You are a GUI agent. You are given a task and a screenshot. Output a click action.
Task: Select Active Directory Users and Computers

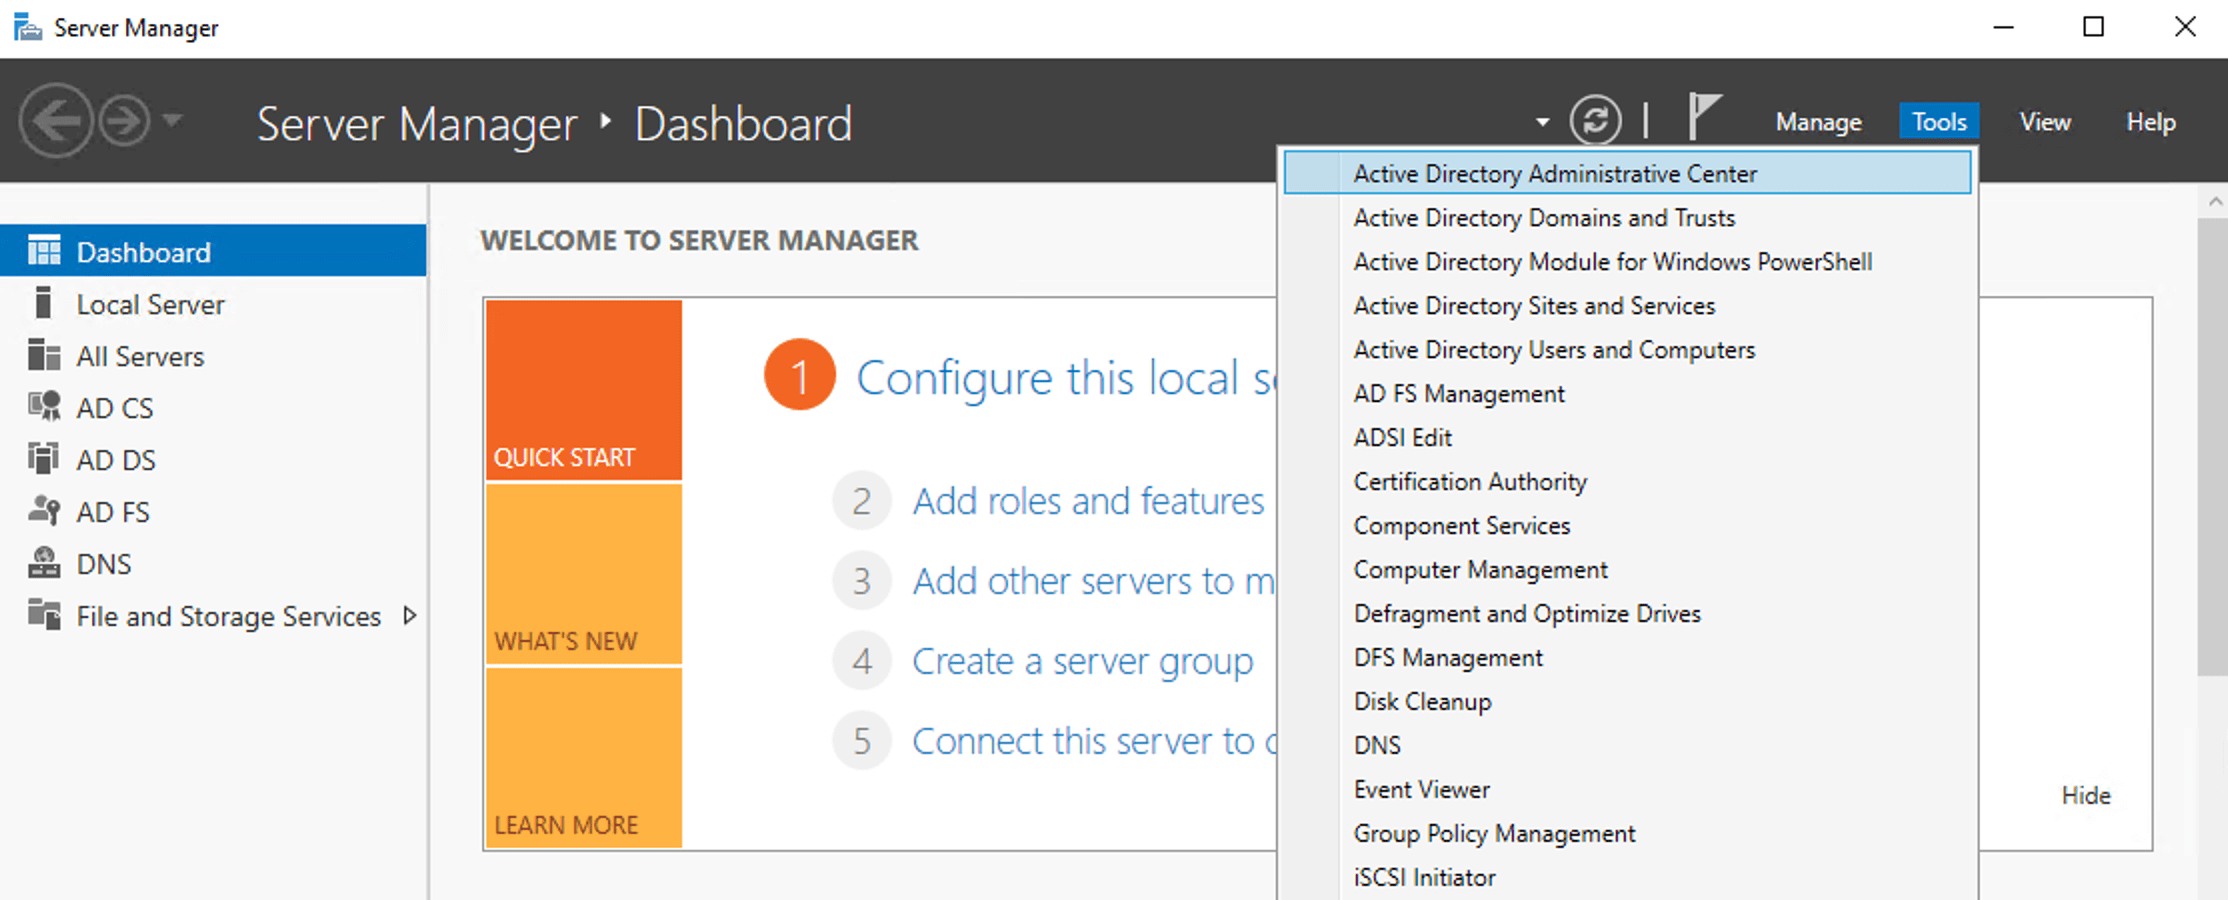pyautogui.click(x=1553, y=349)
